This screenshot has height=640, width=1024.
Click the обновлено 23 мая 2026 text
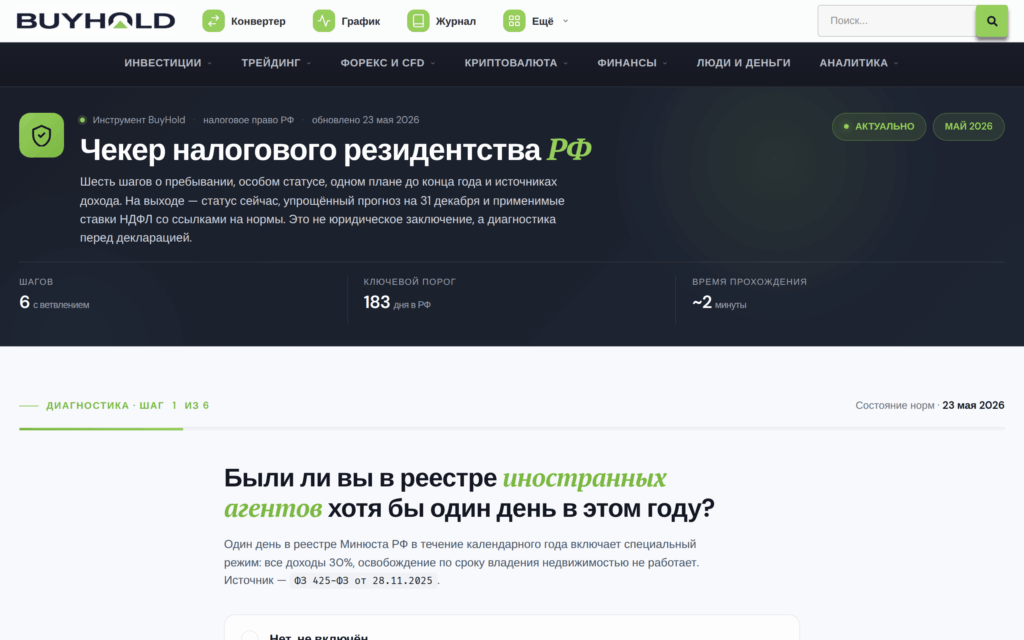365,120
